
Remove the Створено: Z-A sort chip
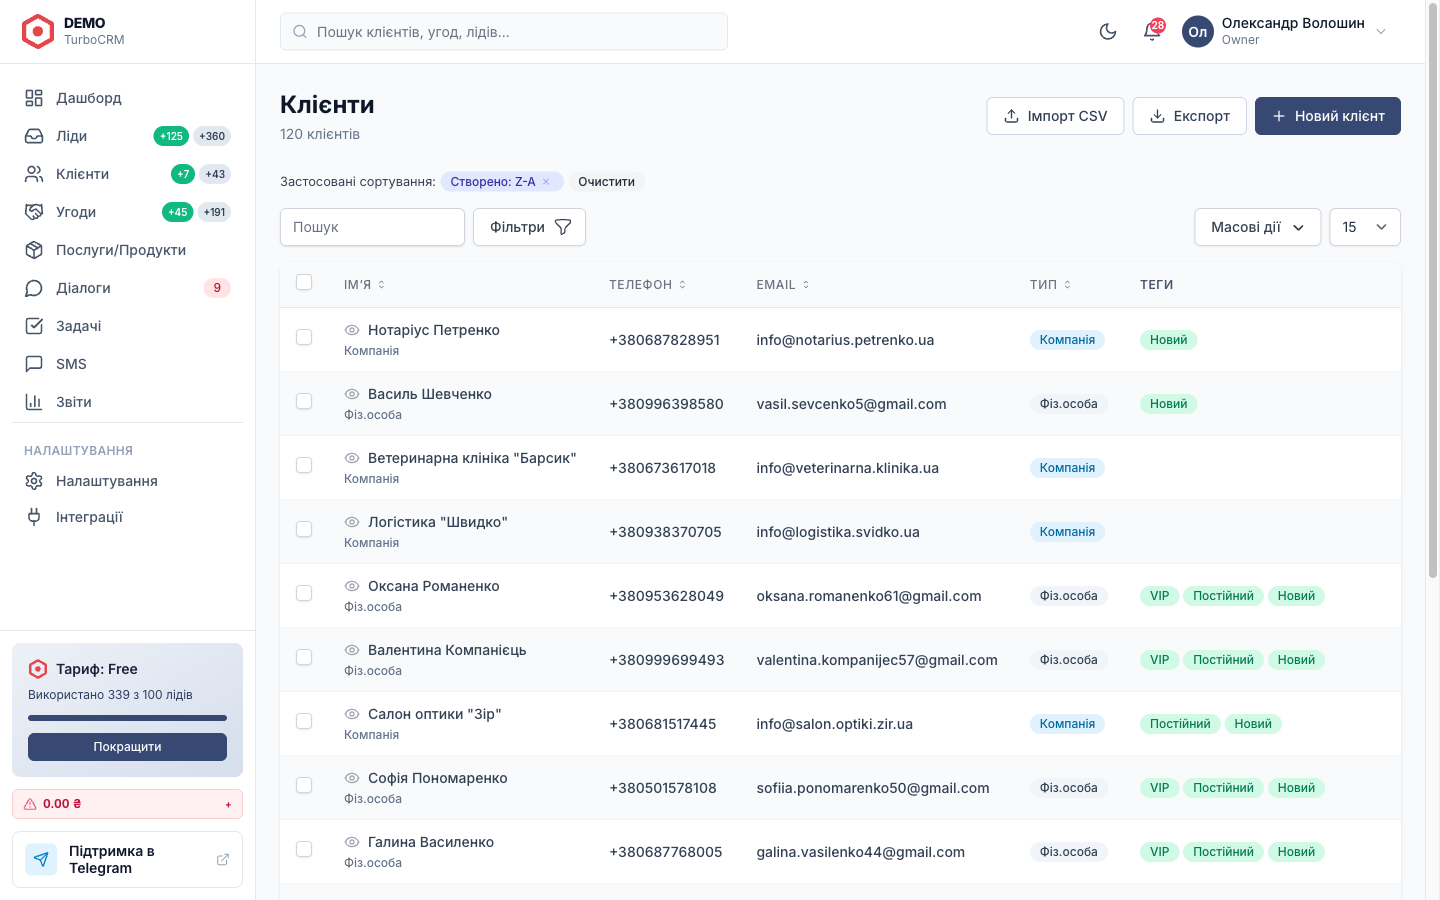(x=546, y=182)
